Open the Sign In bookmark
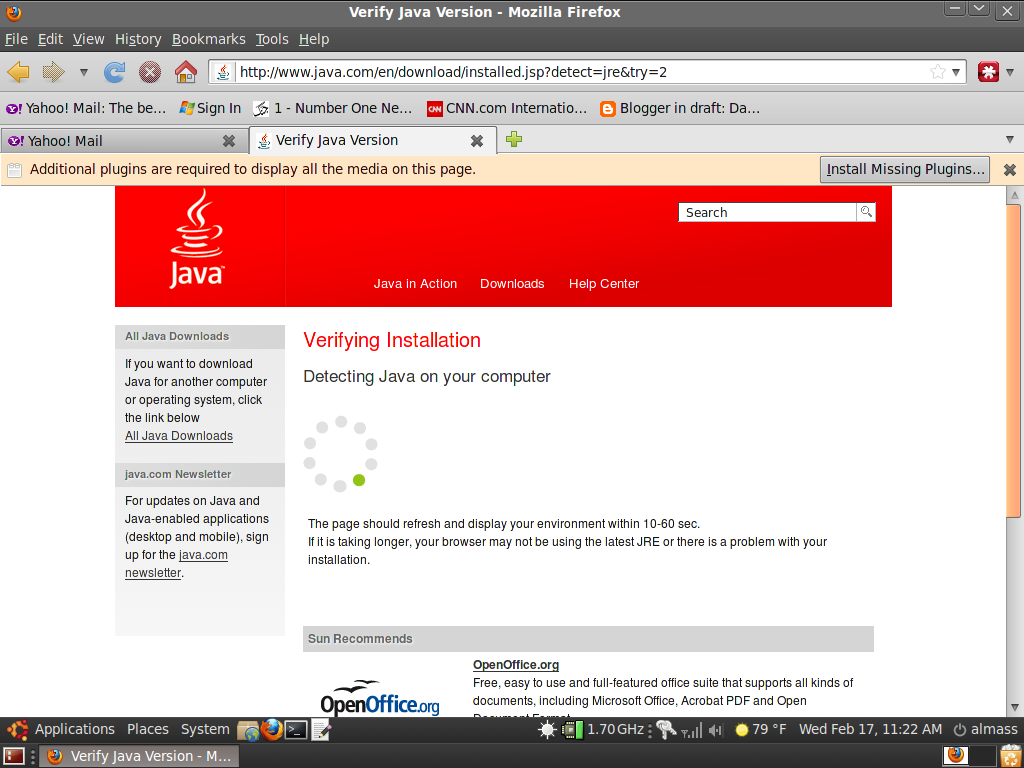This screenshot has width=1024, height=768. coord(210,108)
